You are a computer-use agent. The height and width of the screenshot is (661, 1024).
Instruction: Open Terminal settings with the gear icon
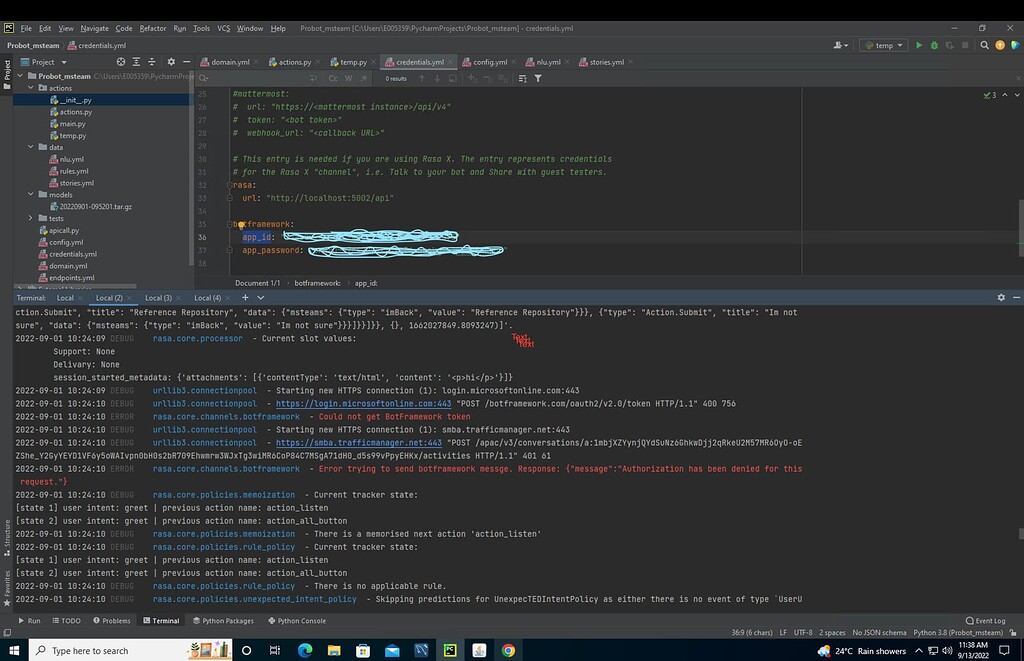(x=1001, y=297)
